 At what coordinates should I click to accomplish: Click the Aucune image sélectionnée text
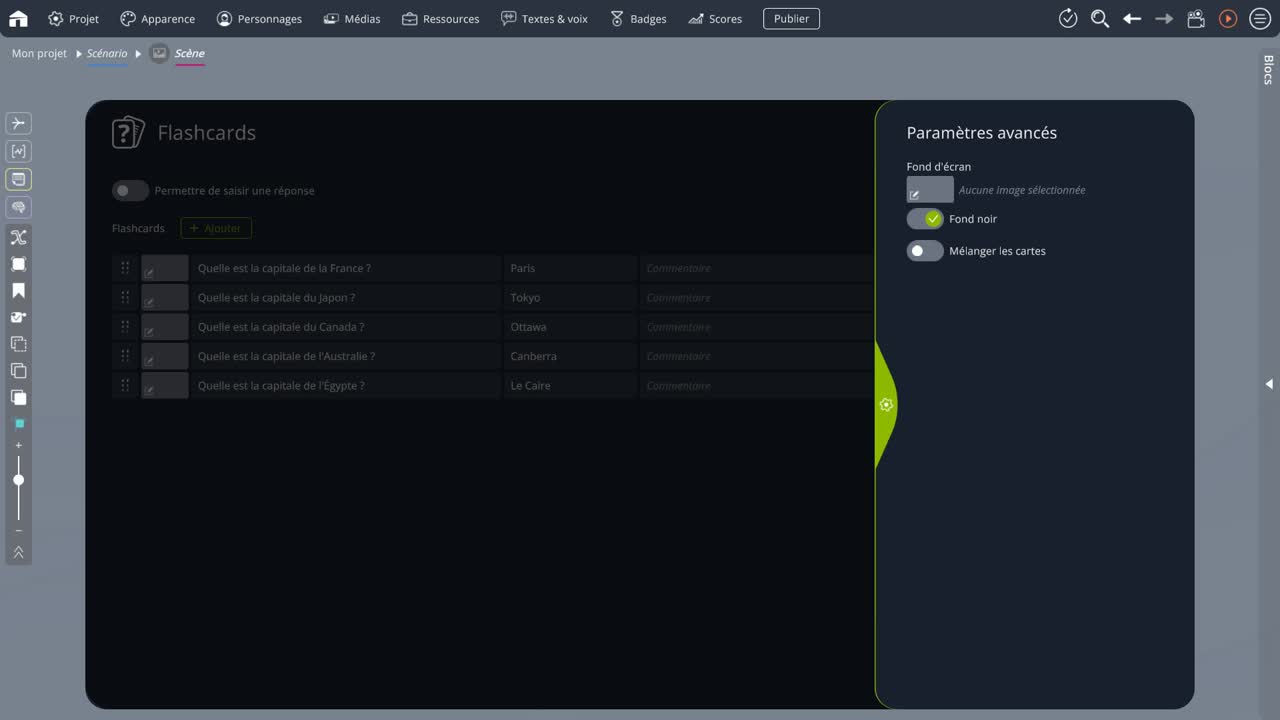pos(1021,190)
